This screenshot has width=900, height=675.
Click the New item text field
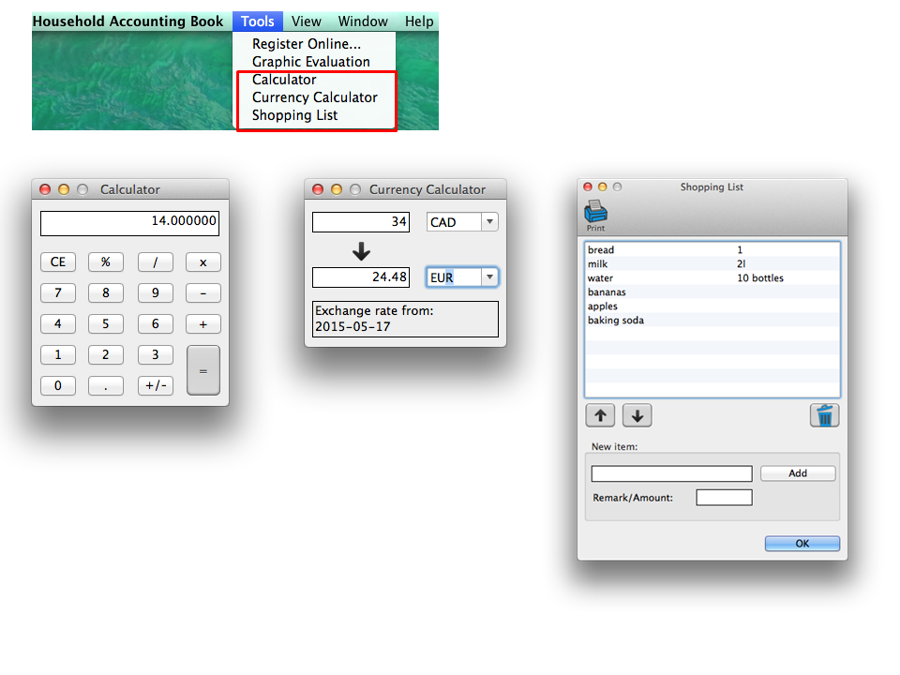pyautogui.click(x=671, y=473)
